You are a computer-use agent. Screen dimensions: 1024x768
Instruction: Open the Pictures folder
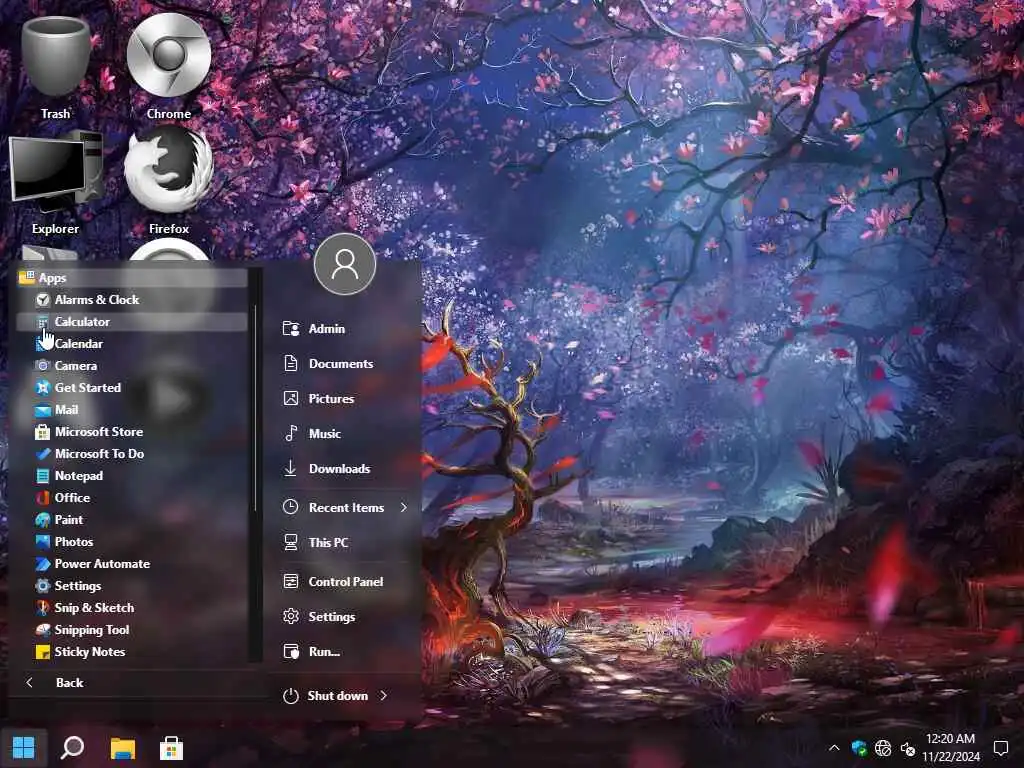[x=345, y=398]
